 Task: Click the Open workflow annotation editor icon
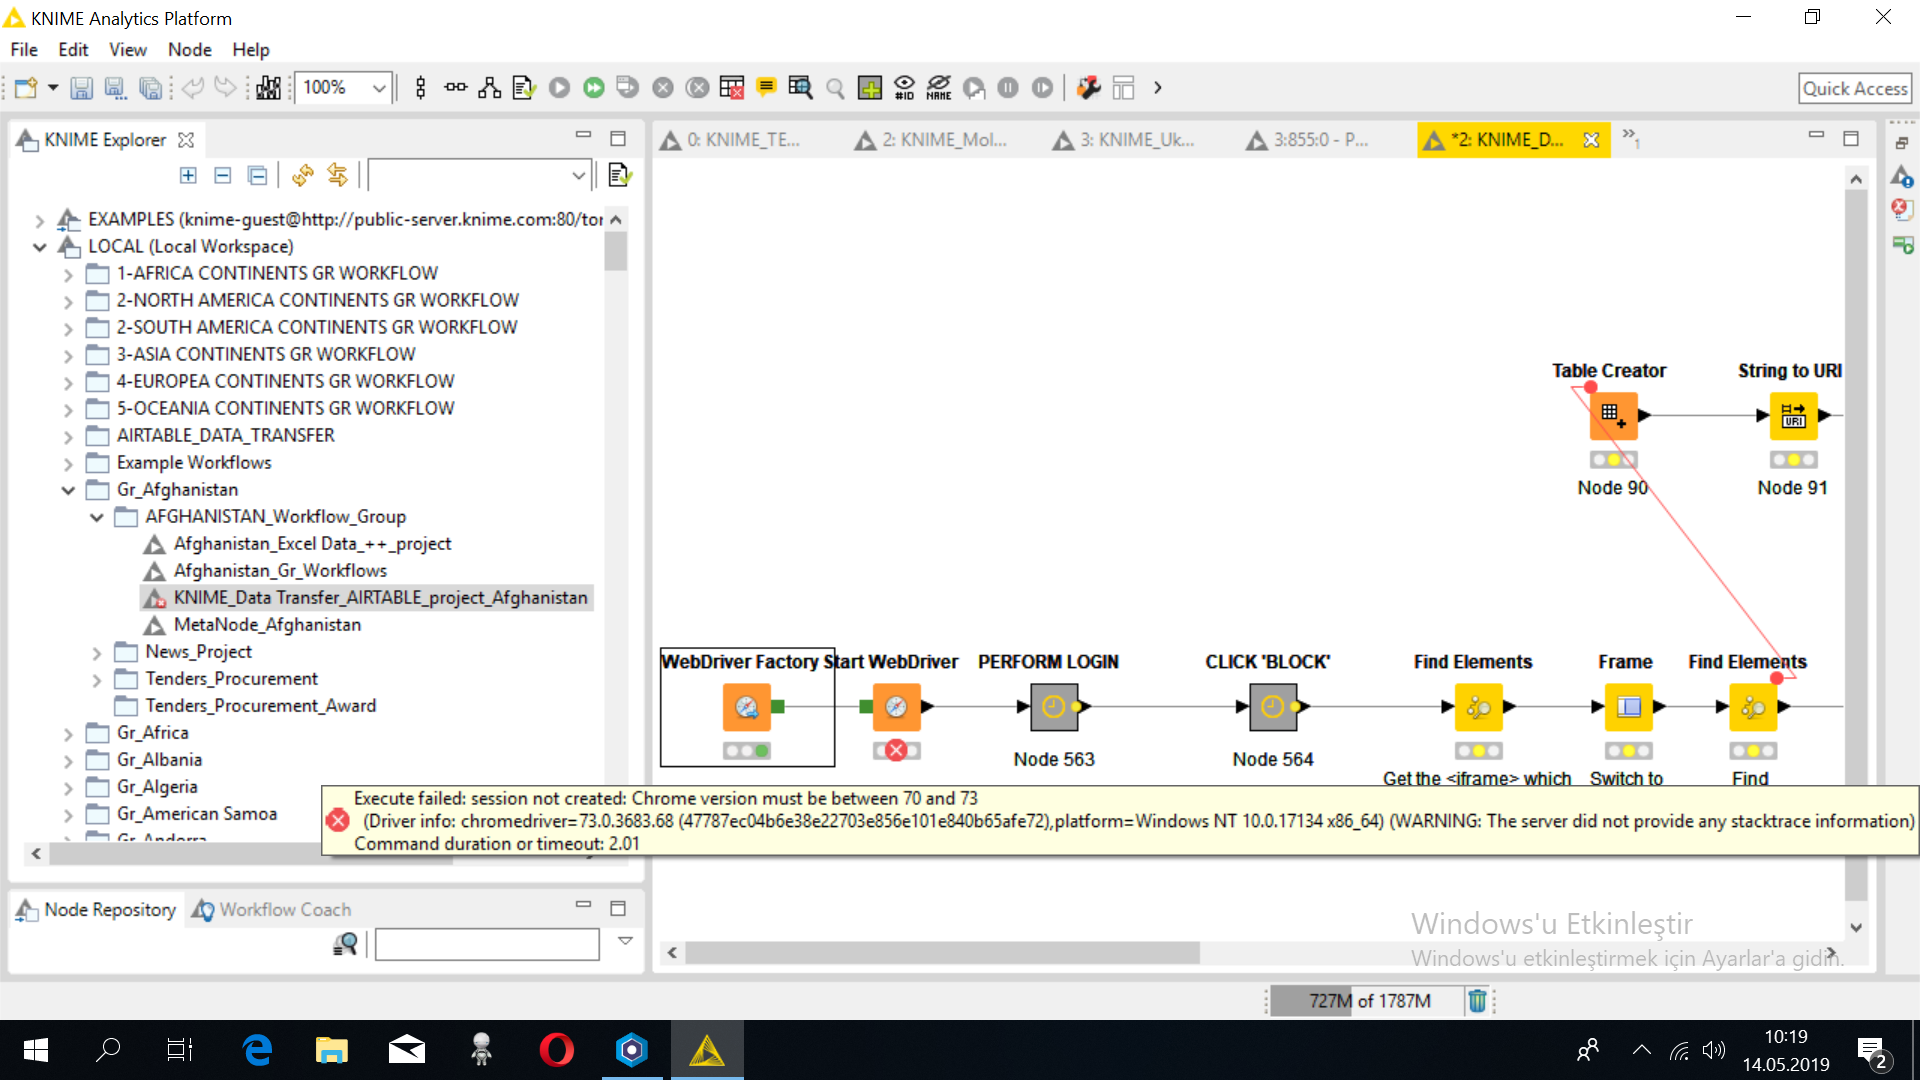[x=766, y=88]
